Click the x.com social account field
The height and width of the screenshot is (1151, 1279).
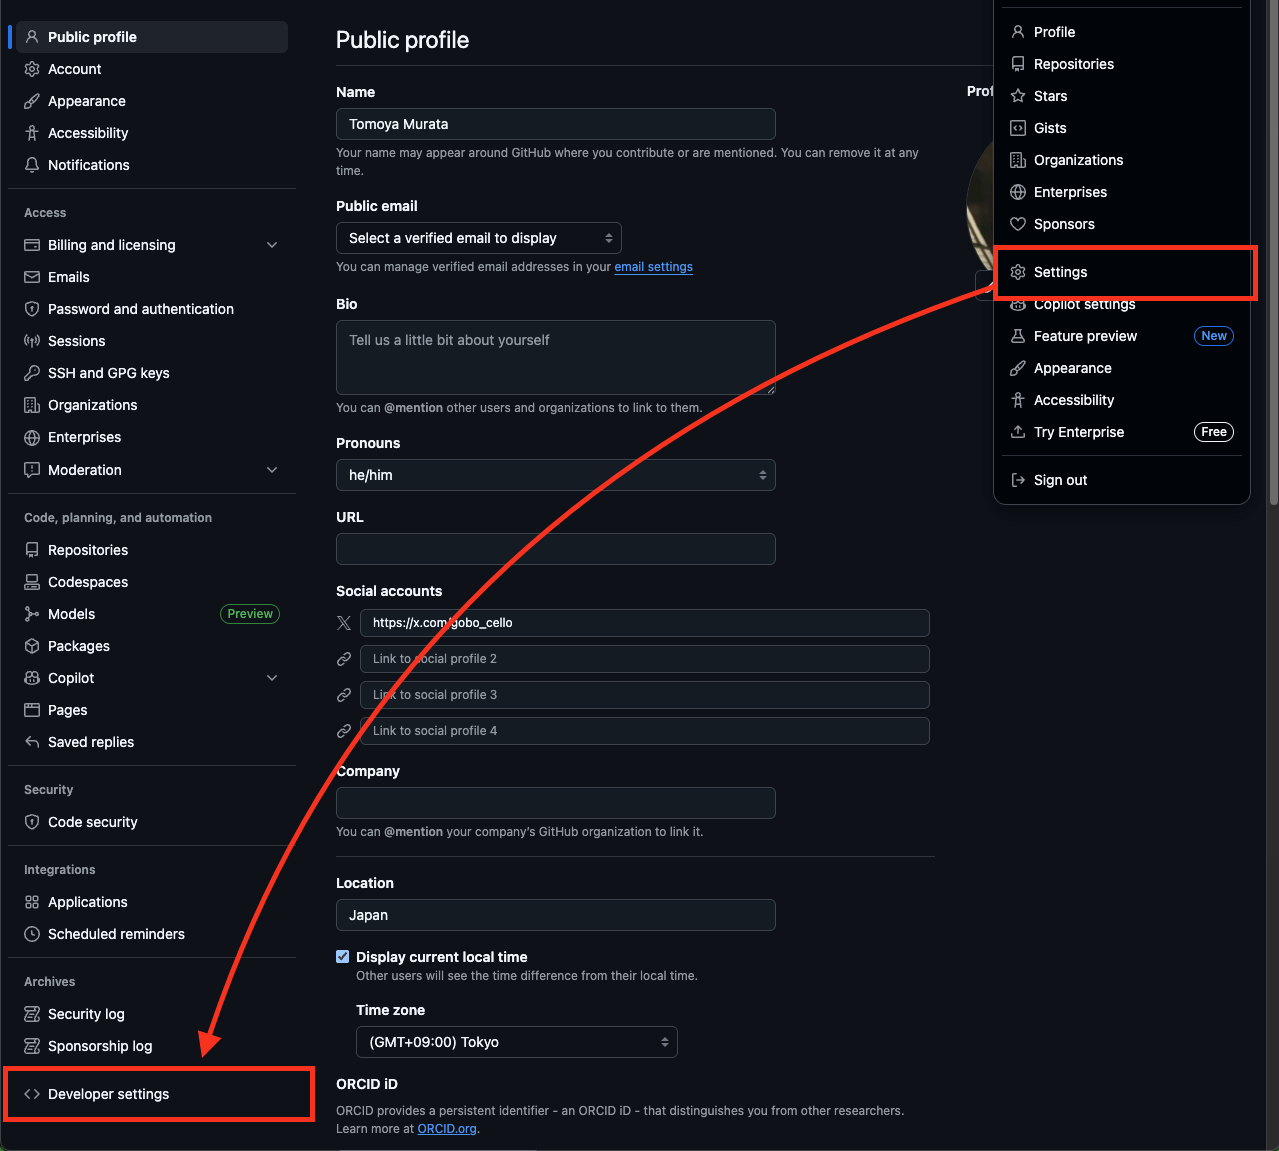(x=645, y=623)
